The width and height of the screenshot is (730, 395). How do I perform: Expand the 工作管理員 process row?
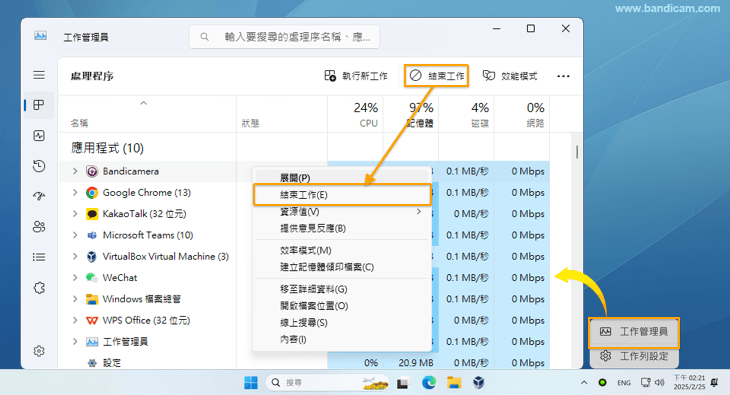coord(75,341)
